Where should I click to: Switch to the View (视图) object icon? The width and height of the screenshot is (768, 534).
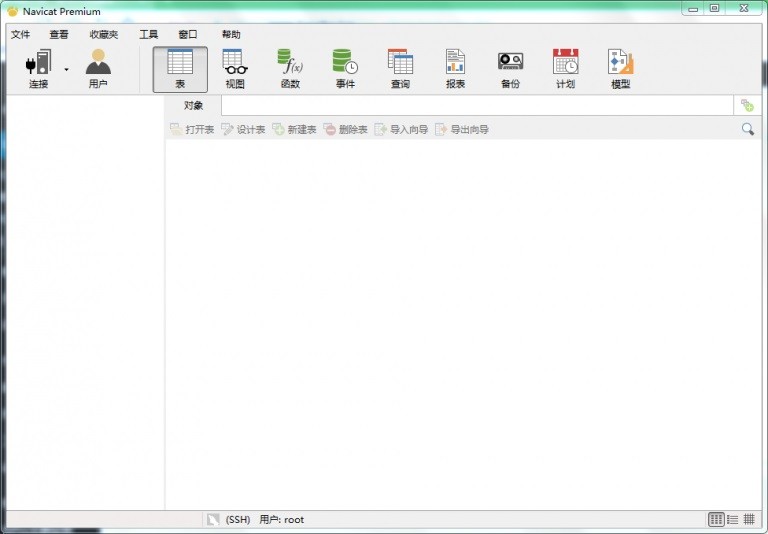[x=235, y=62]
